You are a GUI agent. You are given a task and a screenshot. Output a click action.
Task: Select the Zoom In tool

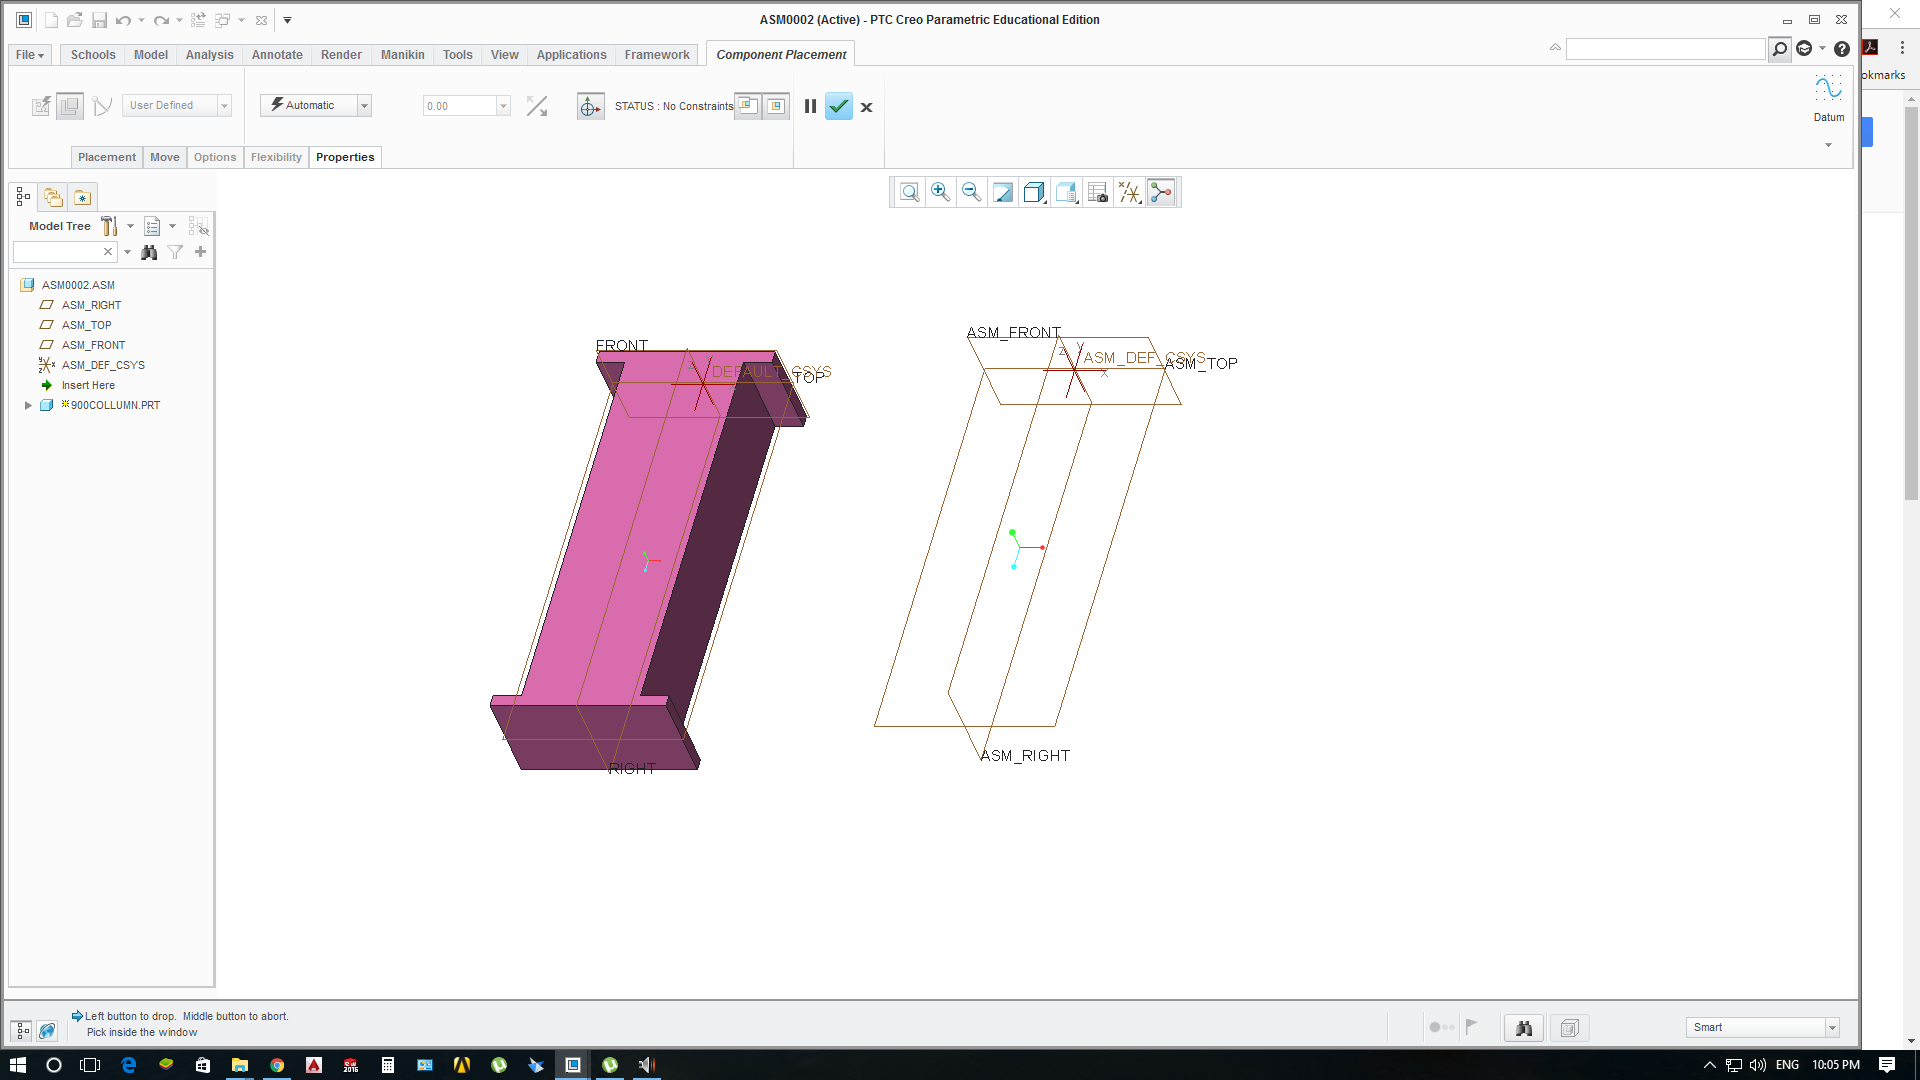tap(940, 192)
